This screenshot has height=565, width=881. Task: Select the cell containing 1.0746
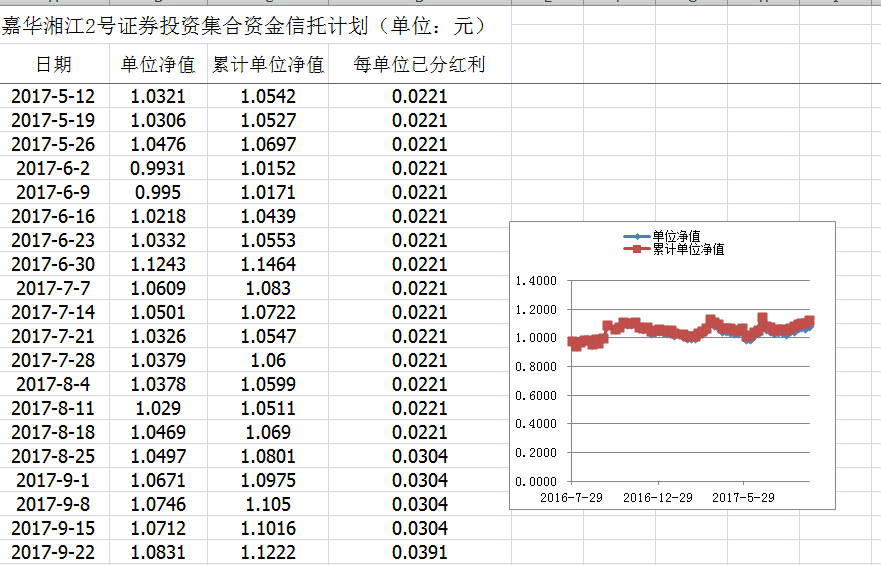[157, 504]
